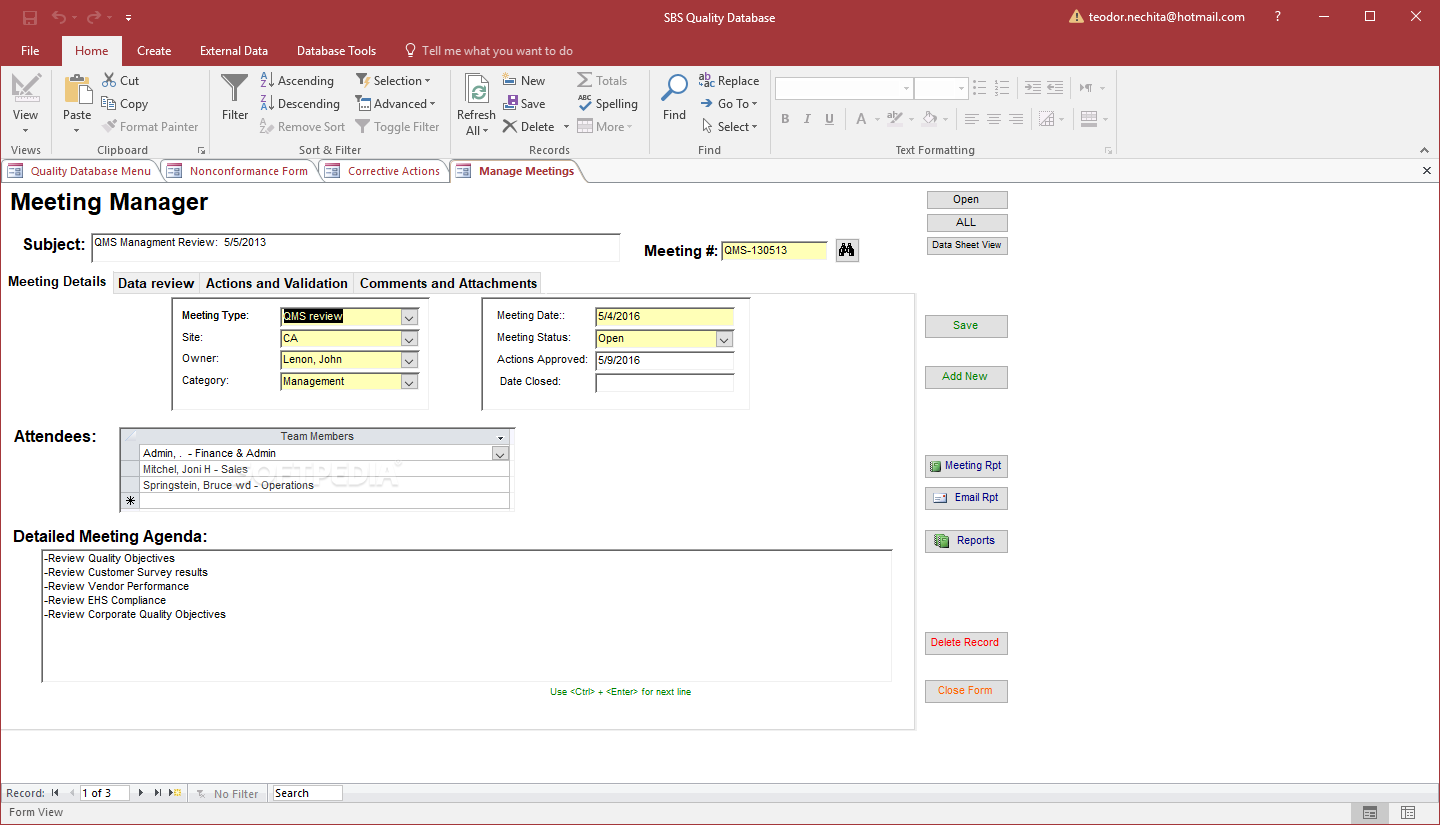1440x825 pixels.
Task: Sort Ascending in the ribbon
Action: (297, 81)
